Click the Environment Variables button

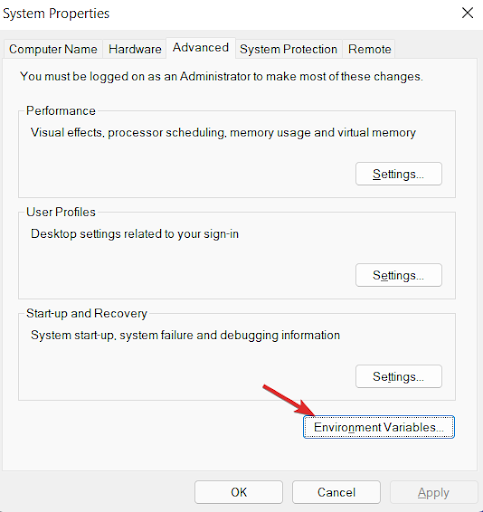pyautogui.click(x=379, y=427)
